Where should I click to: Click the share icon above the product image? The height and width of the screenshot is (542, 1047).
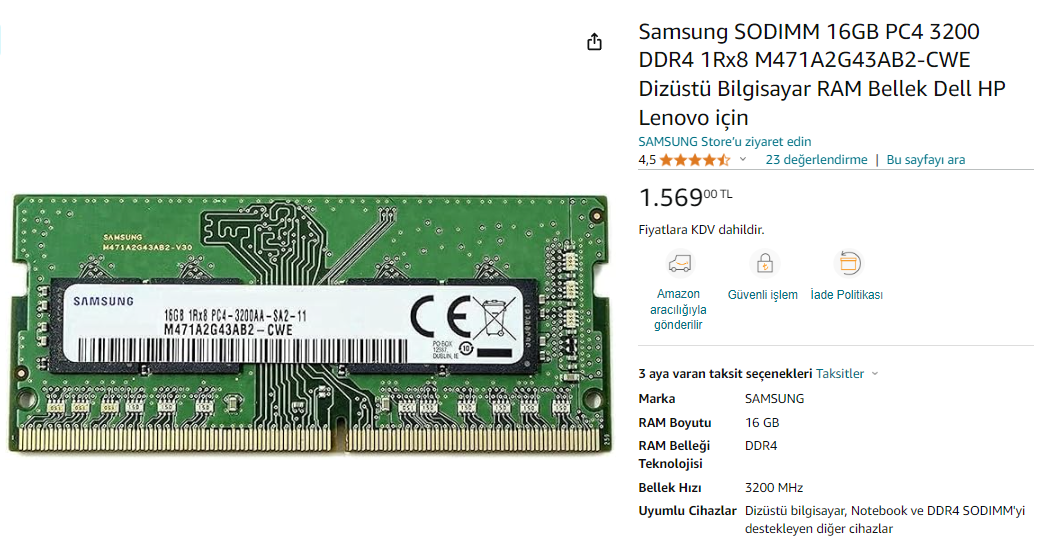[594, 42]
